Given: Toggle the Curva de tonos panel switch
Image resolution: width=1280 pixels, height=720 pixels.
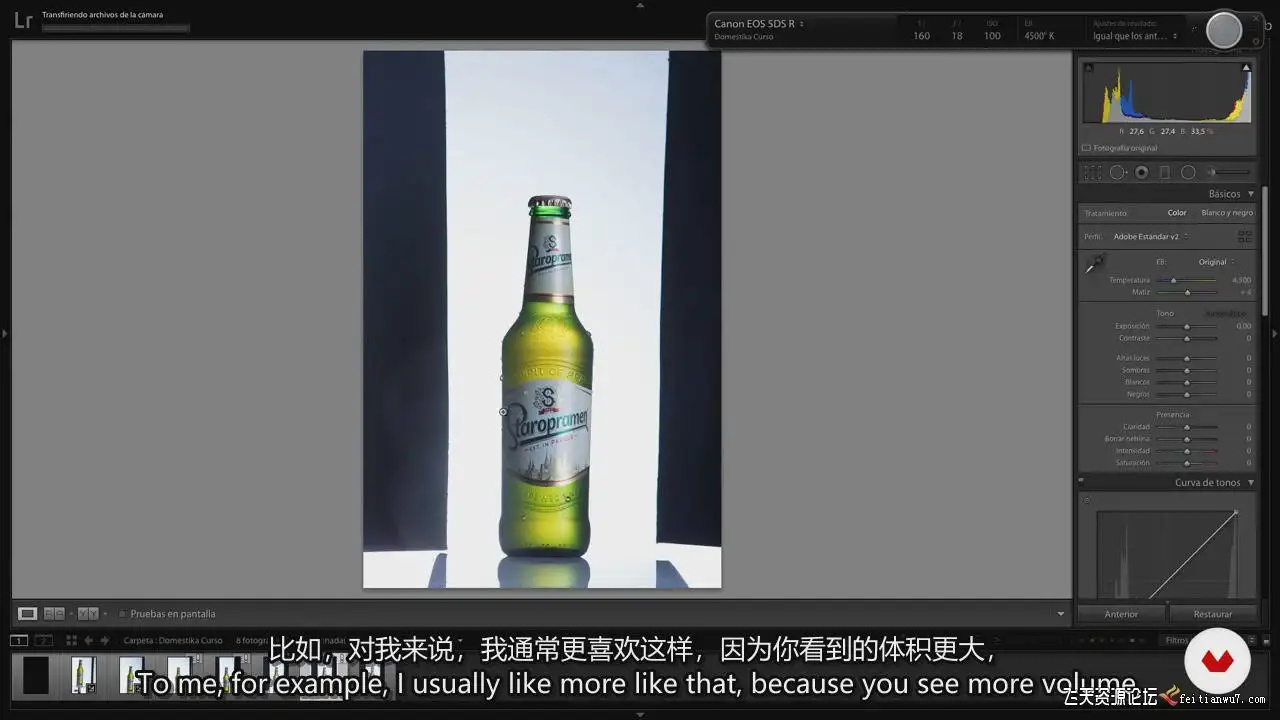Looking at the screenshot, I should point(1081,482).
